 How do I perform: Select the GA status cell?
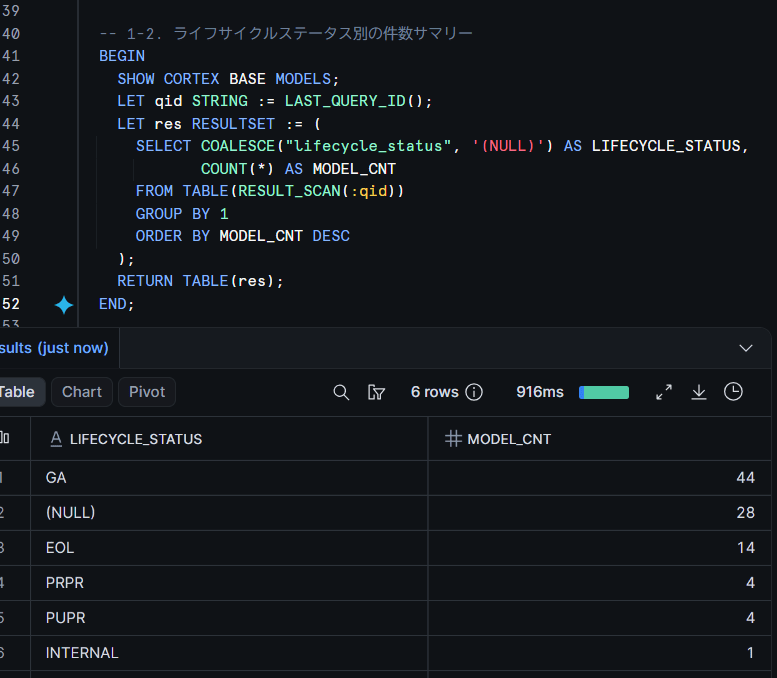(x=229, y=478)
